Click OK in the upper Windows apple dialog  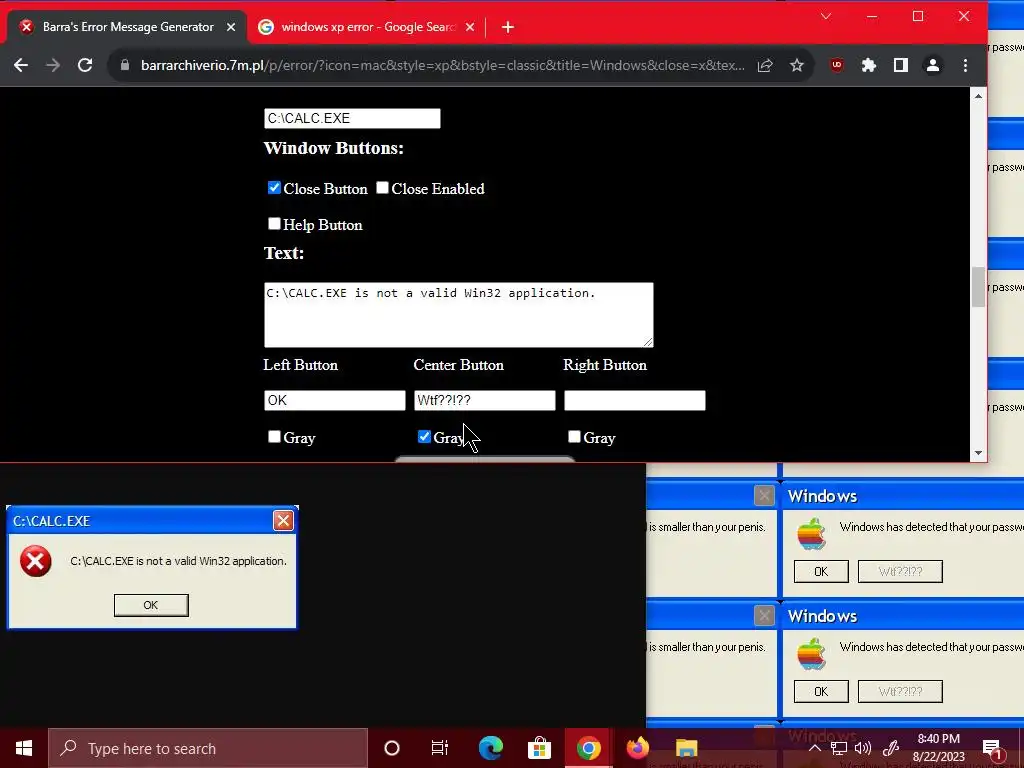821,571
